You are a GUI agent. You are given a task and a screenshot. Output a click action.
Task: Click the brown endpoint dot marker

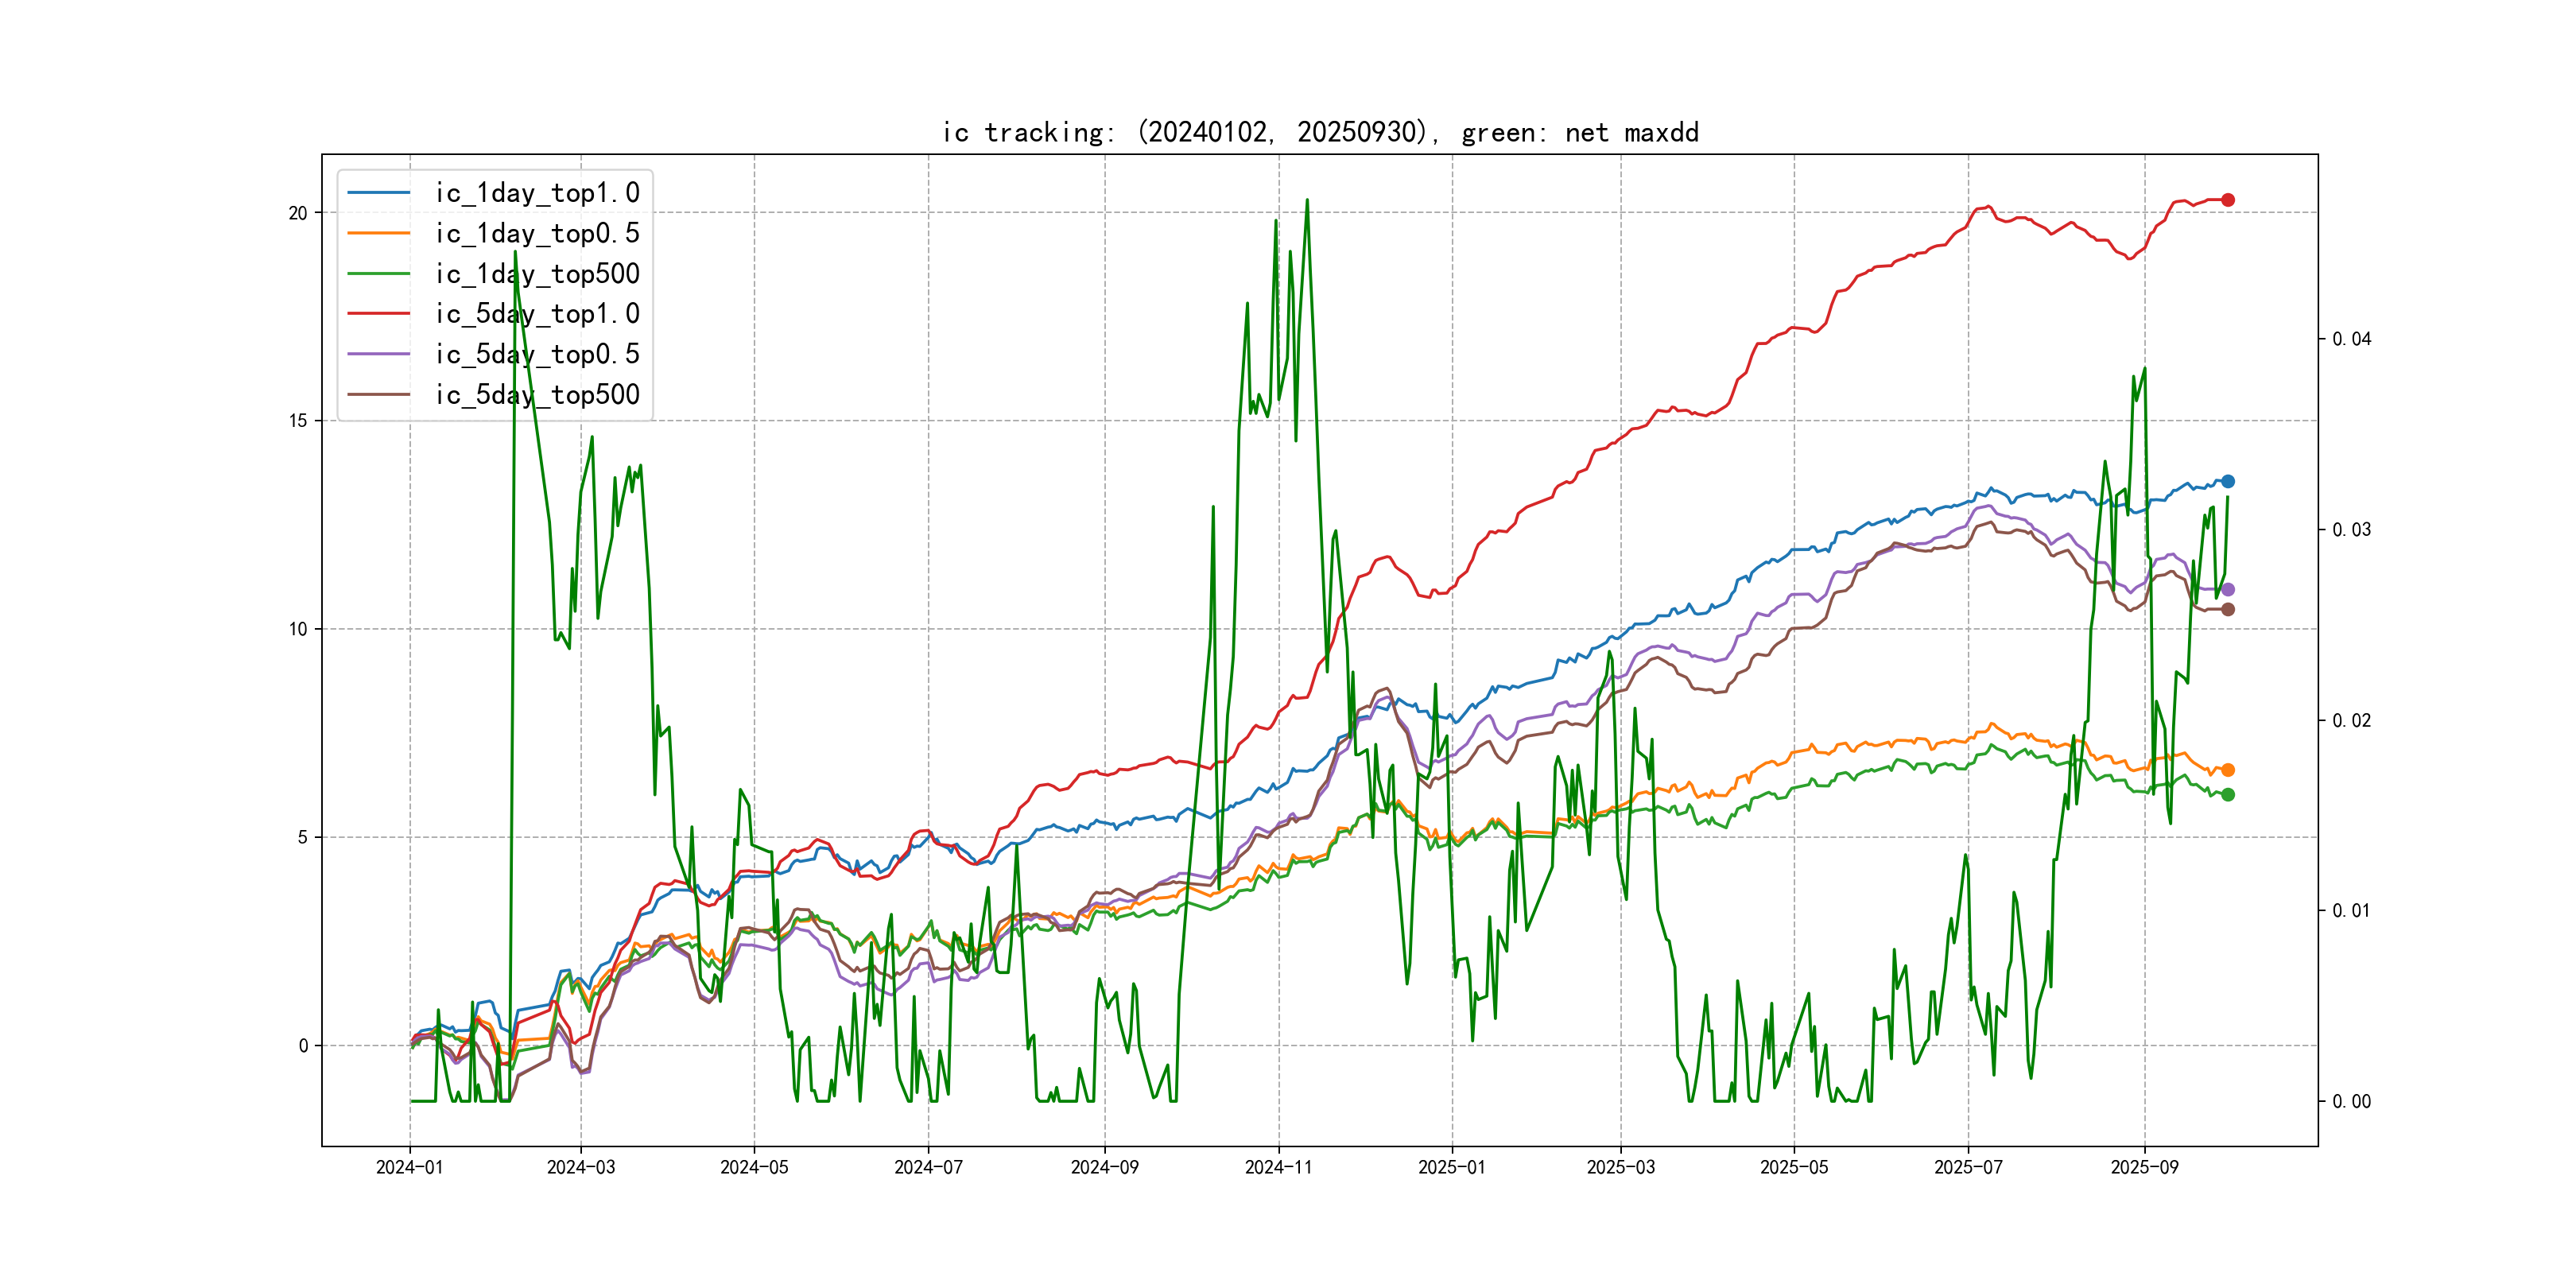(2227, 609)
